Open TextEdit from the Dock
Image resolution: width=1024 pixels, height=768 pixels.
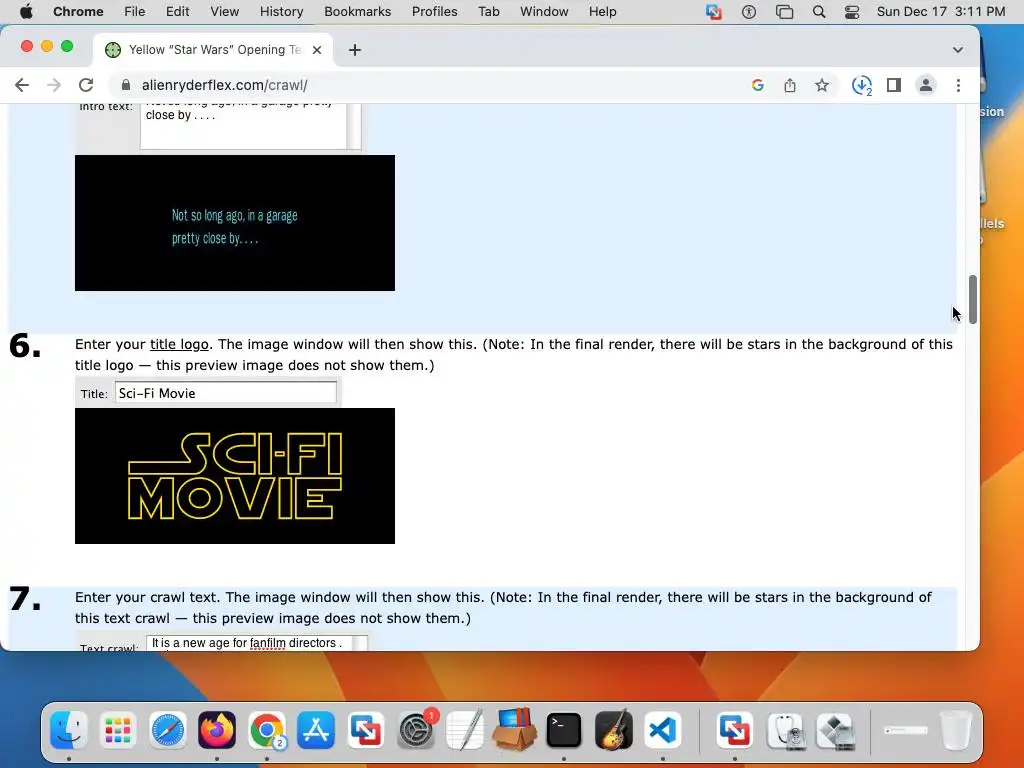point(465,730)
